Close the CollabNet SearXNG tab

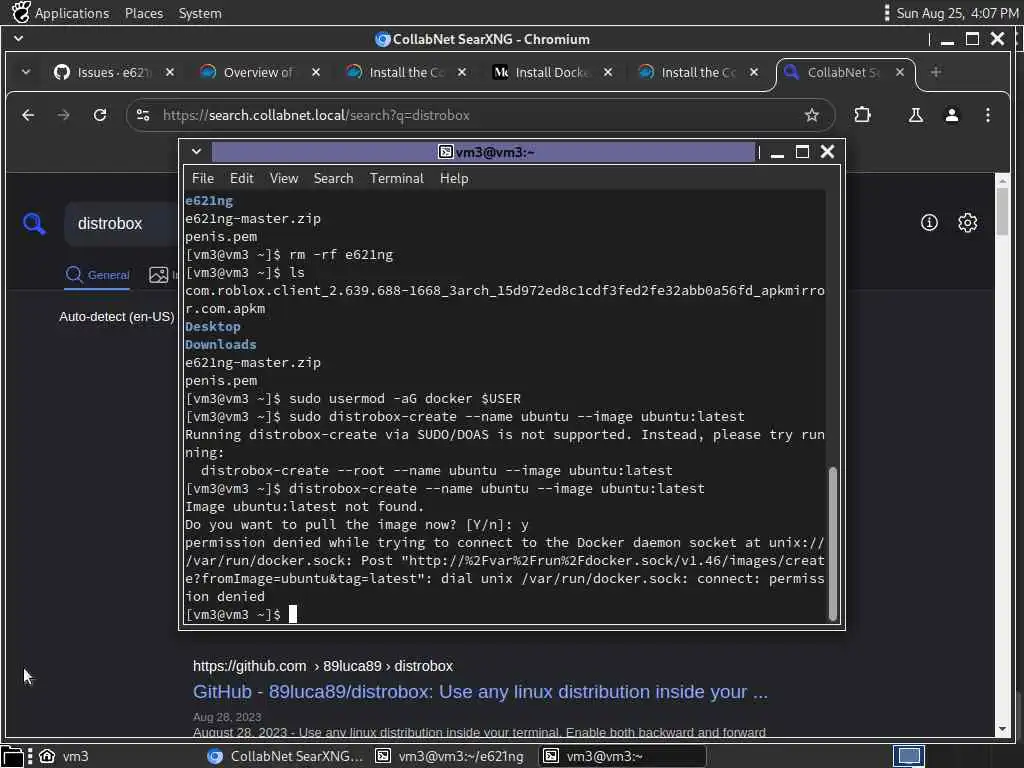[900, 72]
